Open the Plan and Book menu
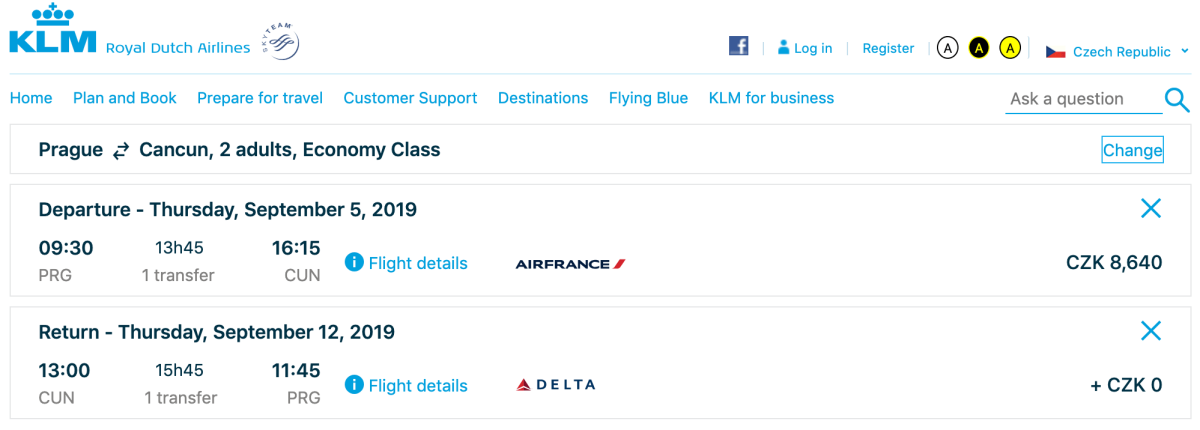This screenshot has width=1200, height=430. (125, 98)
